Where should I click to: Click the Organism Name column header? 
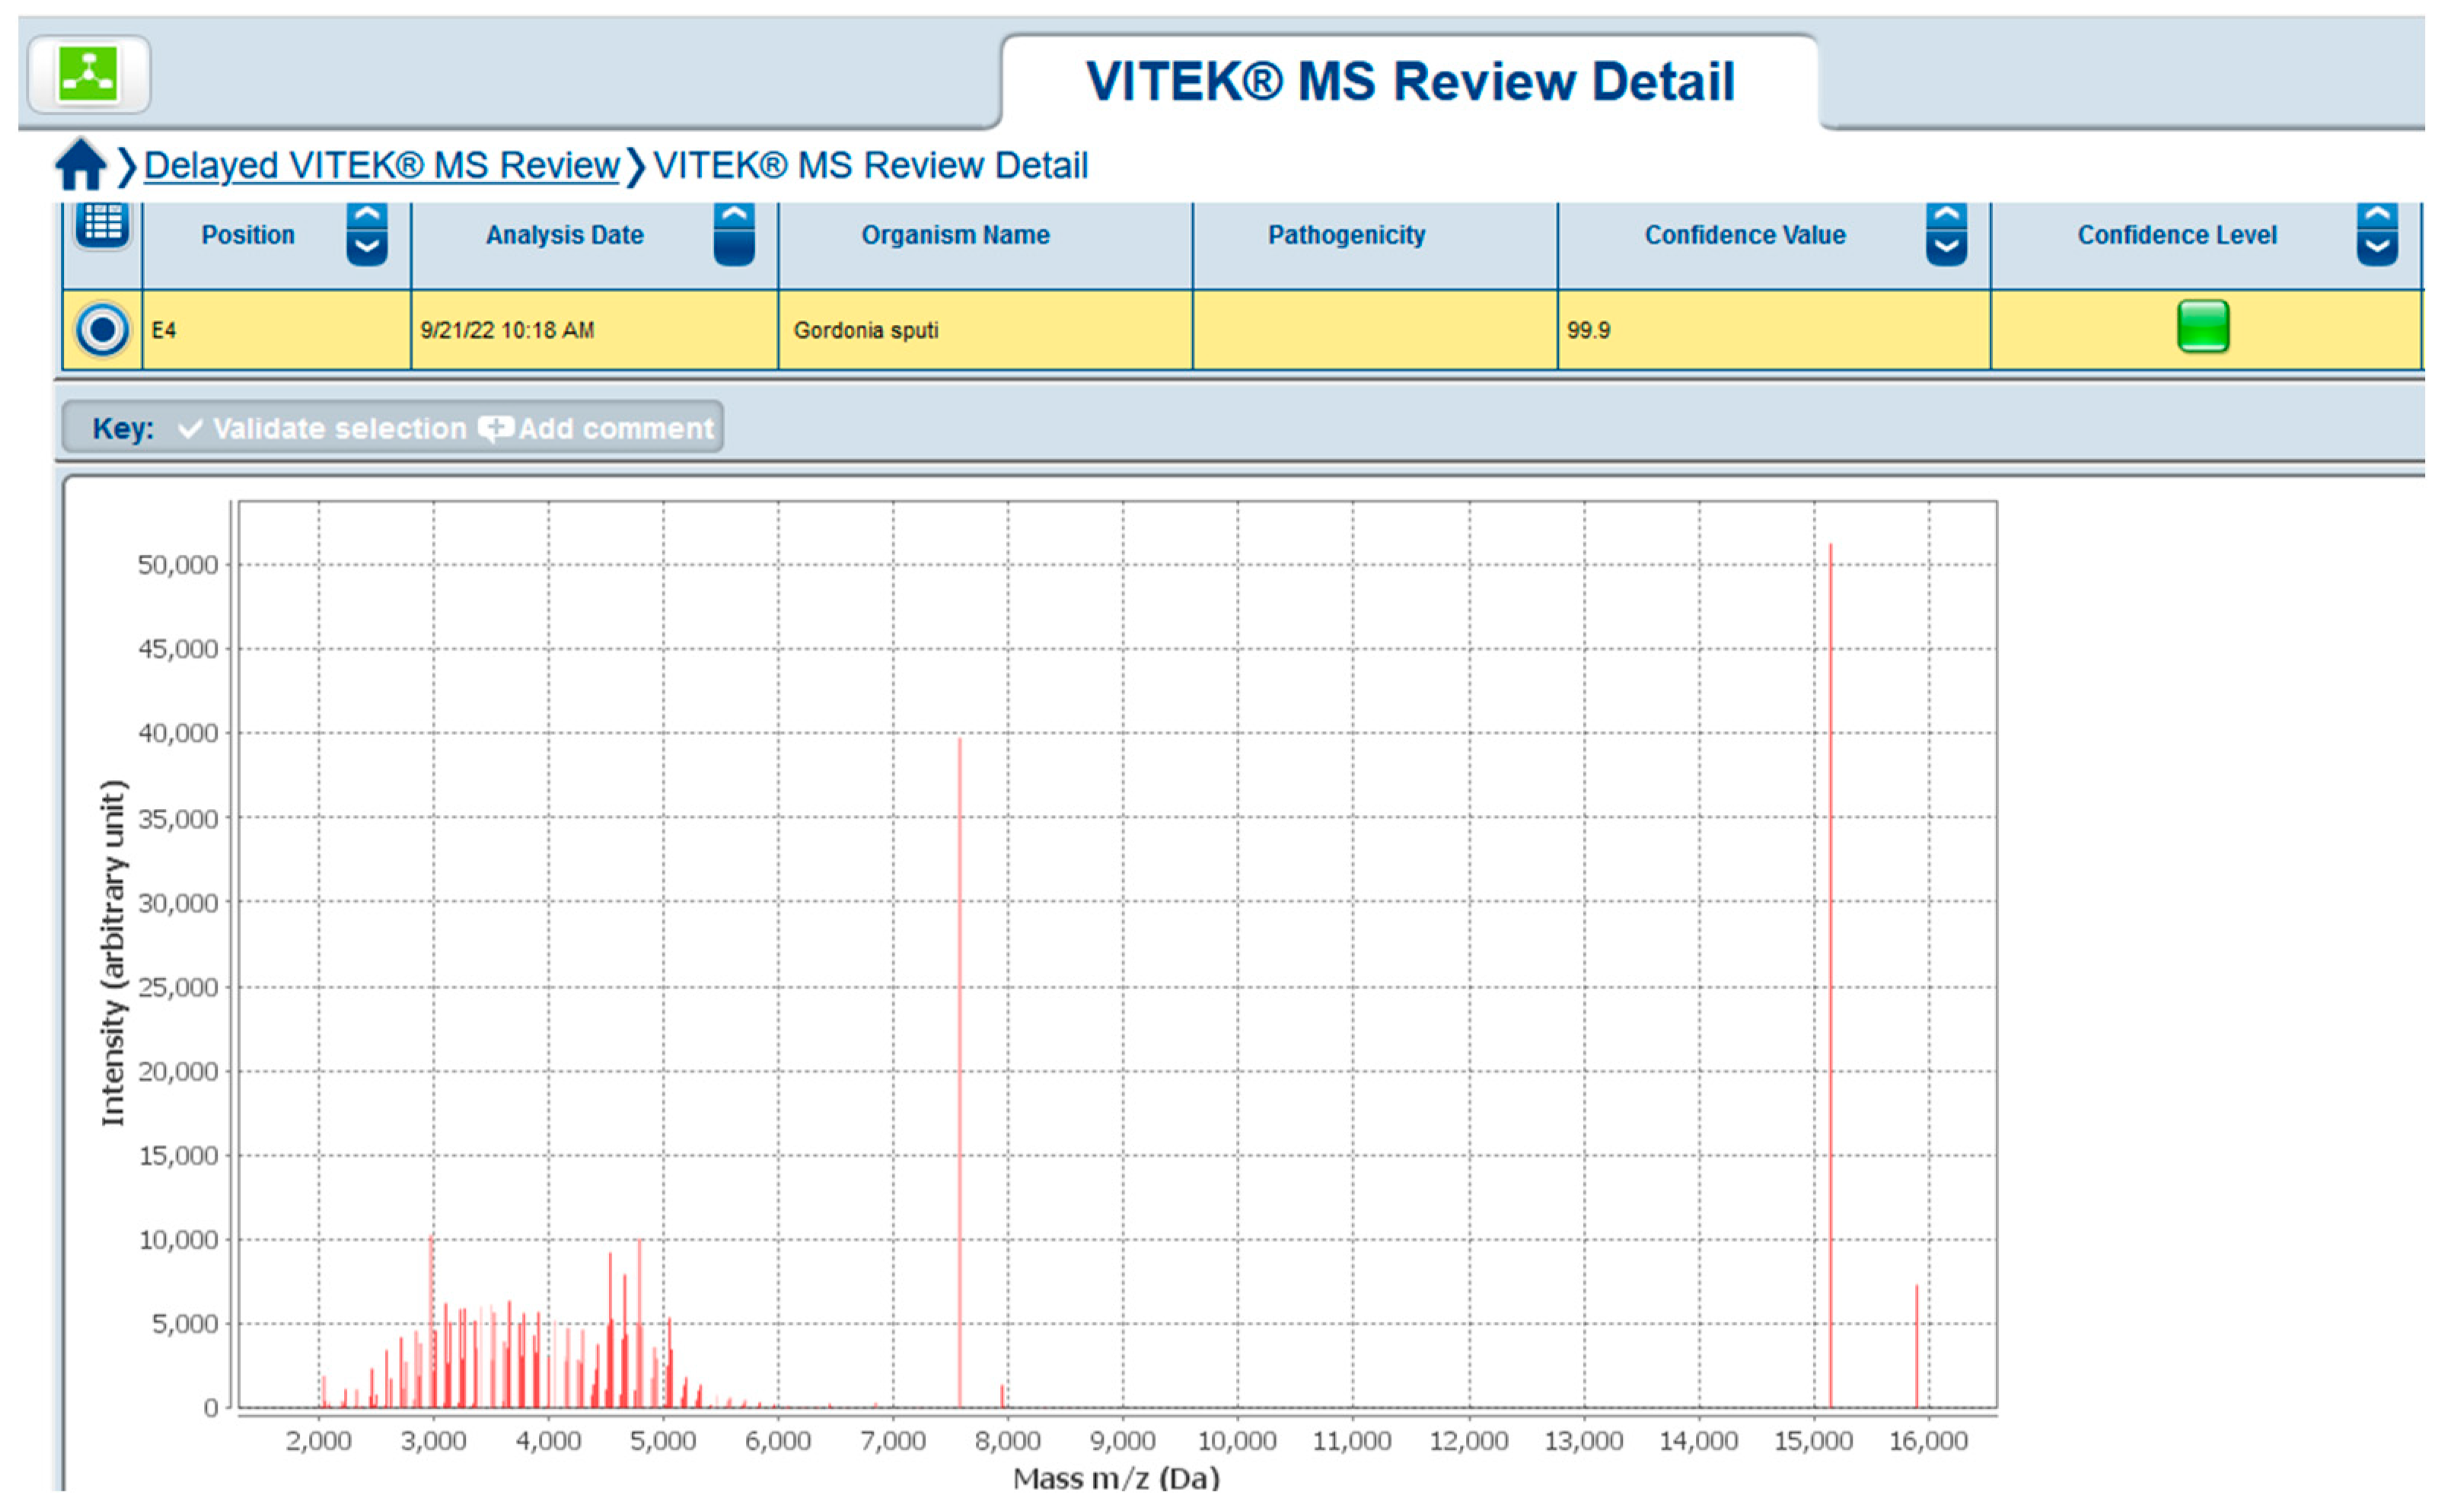click(955, 235)
